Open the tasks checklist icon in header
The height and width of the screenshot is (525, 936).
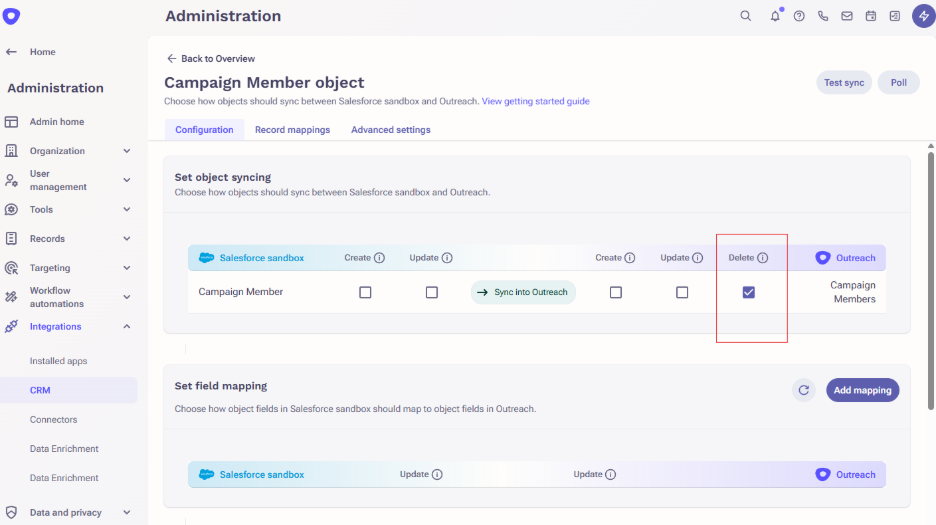click(x=895, y=16)
